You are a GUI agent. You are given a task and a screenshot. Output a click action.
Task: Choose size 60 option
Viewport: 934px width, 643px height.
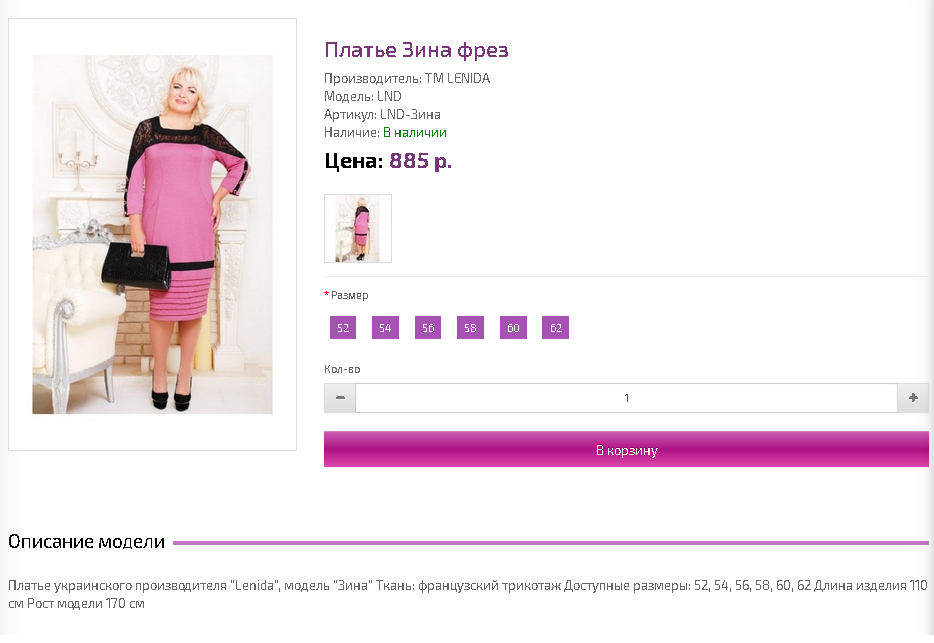pos(513,328)
